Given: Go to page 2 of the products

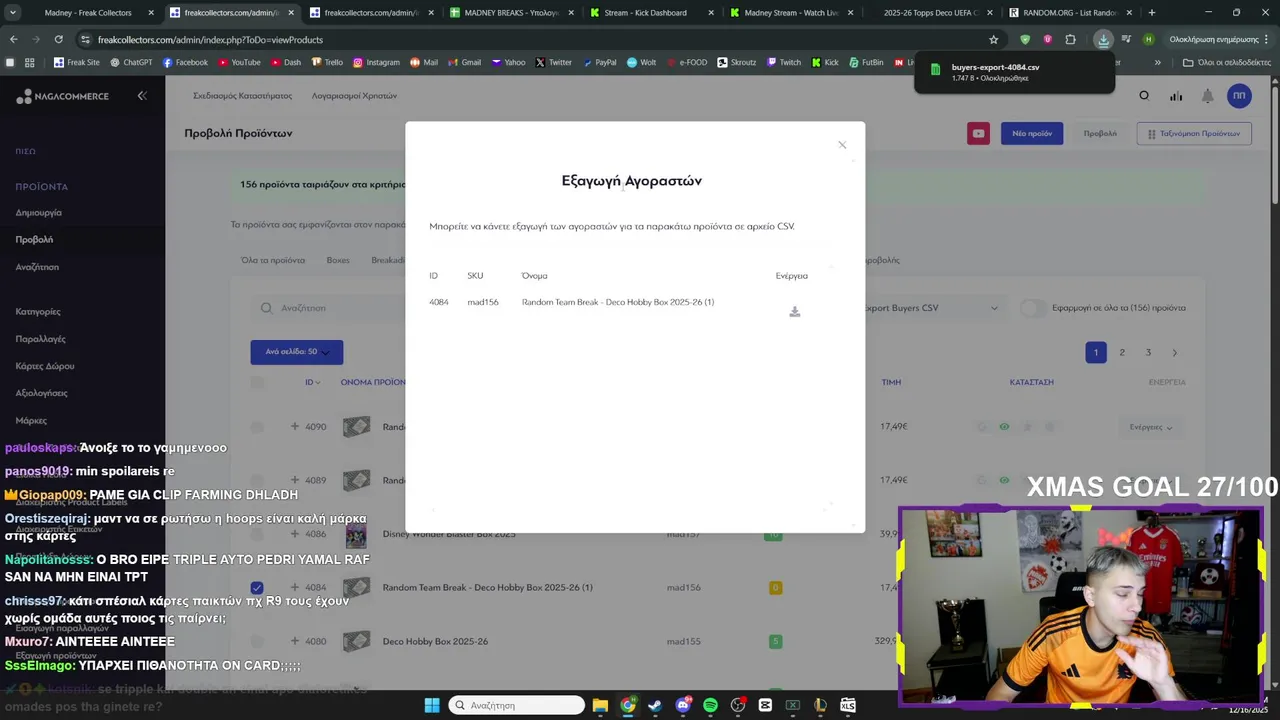Looking at the screenshot, I should (x=1122, y=352).
